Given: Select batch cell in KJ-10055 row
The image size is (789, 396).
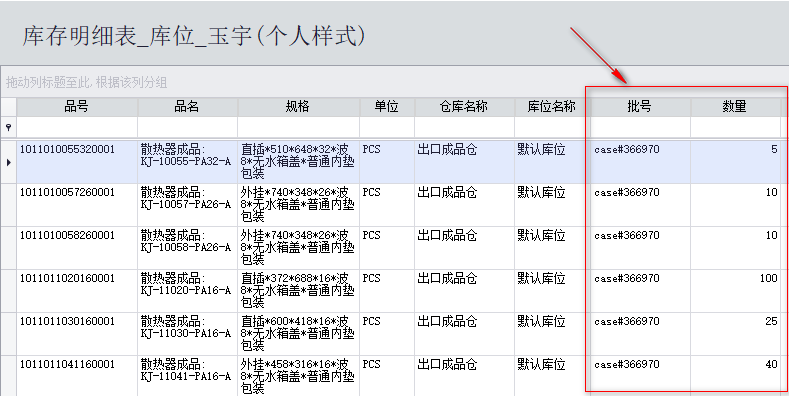Looking at the screenshot, I should (x=640, y=162).
